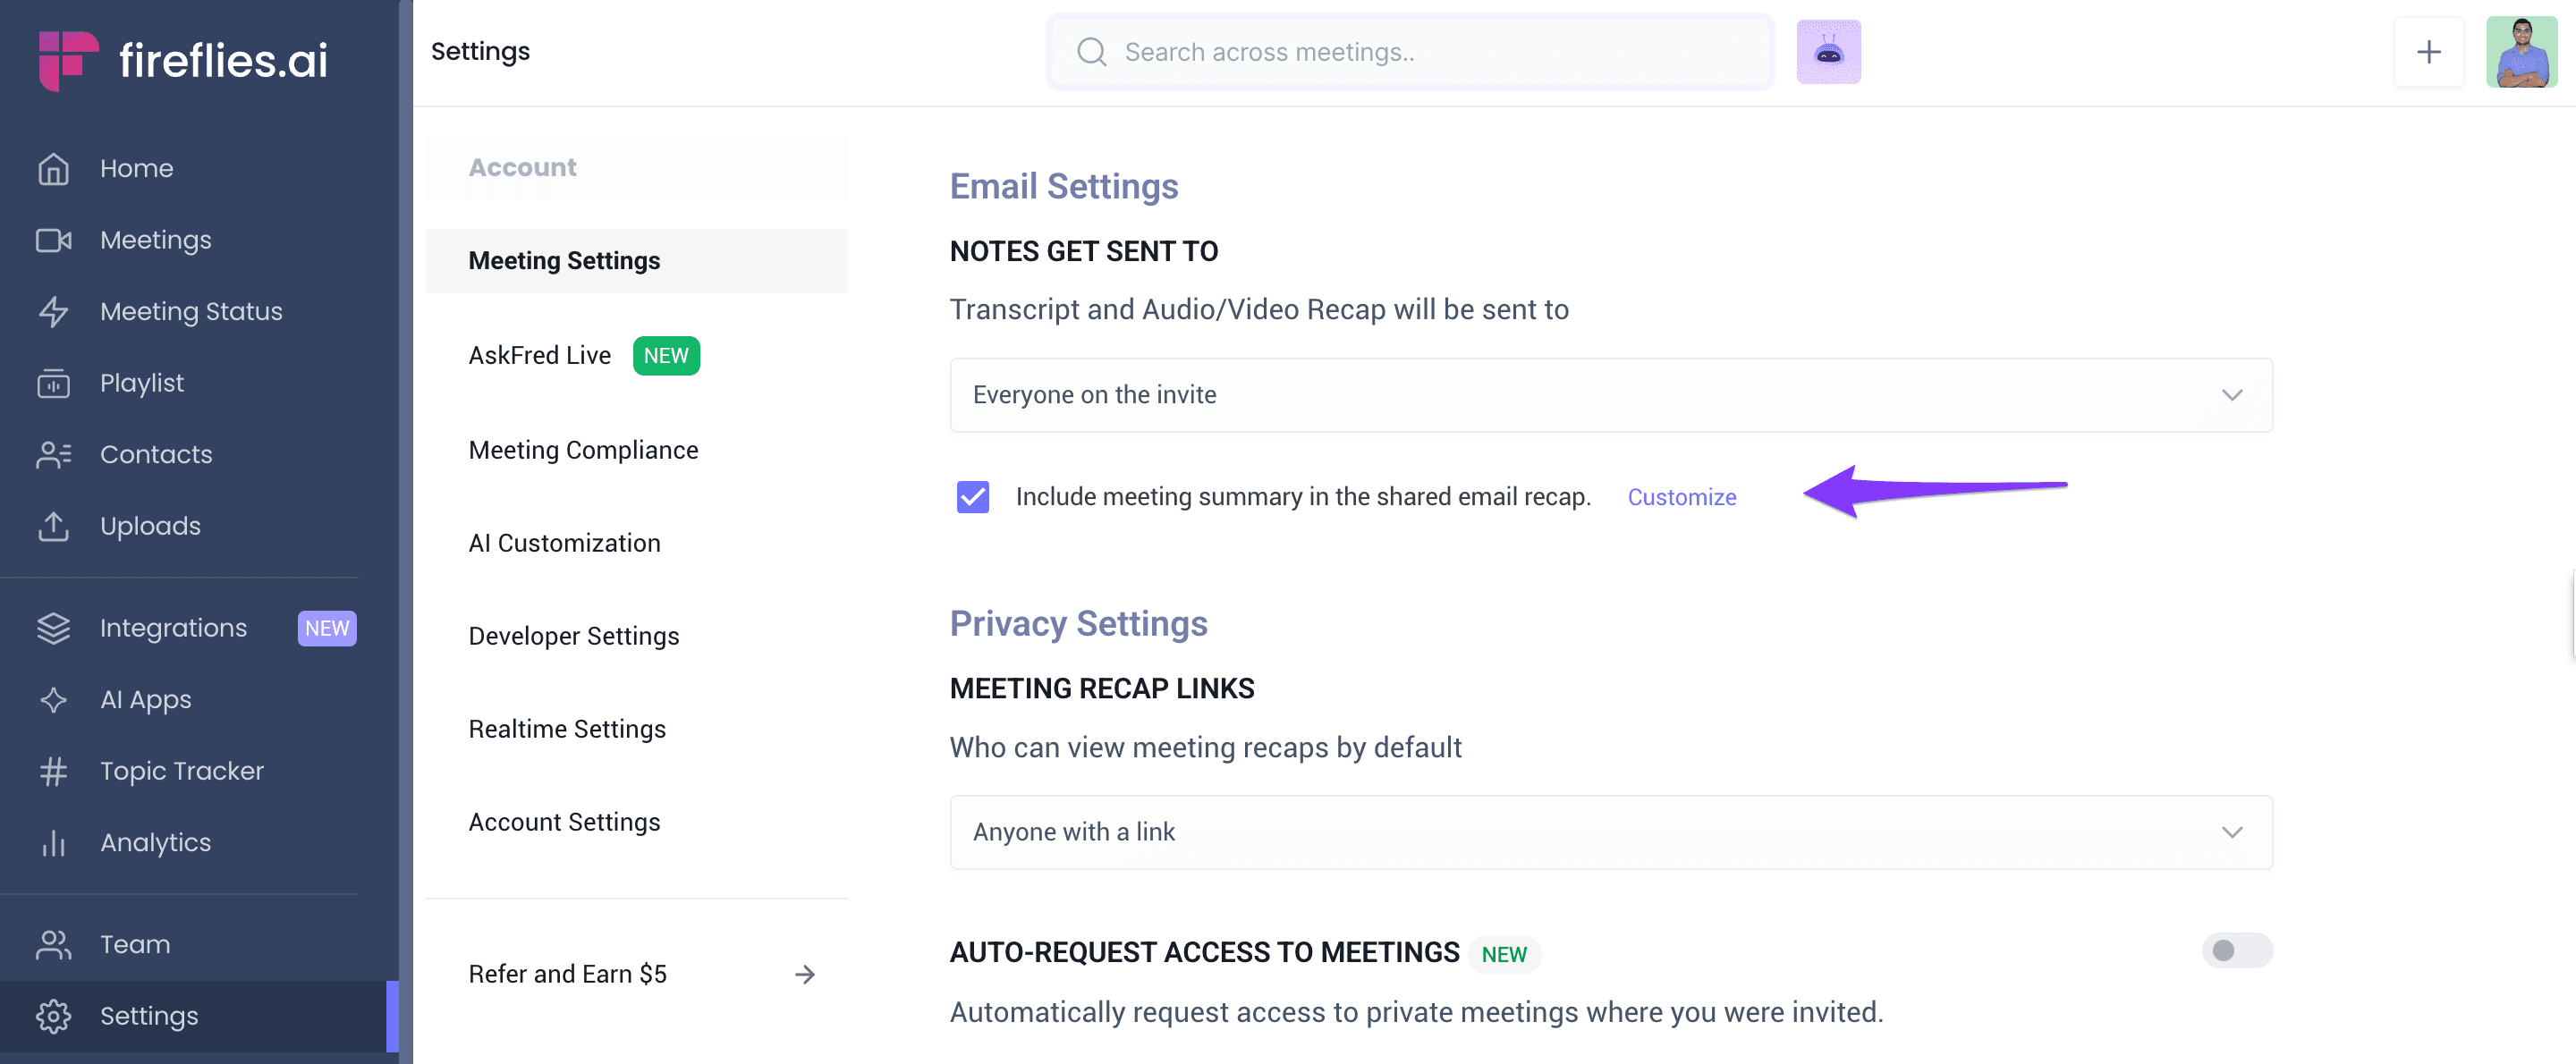
Task: Click the Topic Tracker hash icon
Action: point(53,771)
